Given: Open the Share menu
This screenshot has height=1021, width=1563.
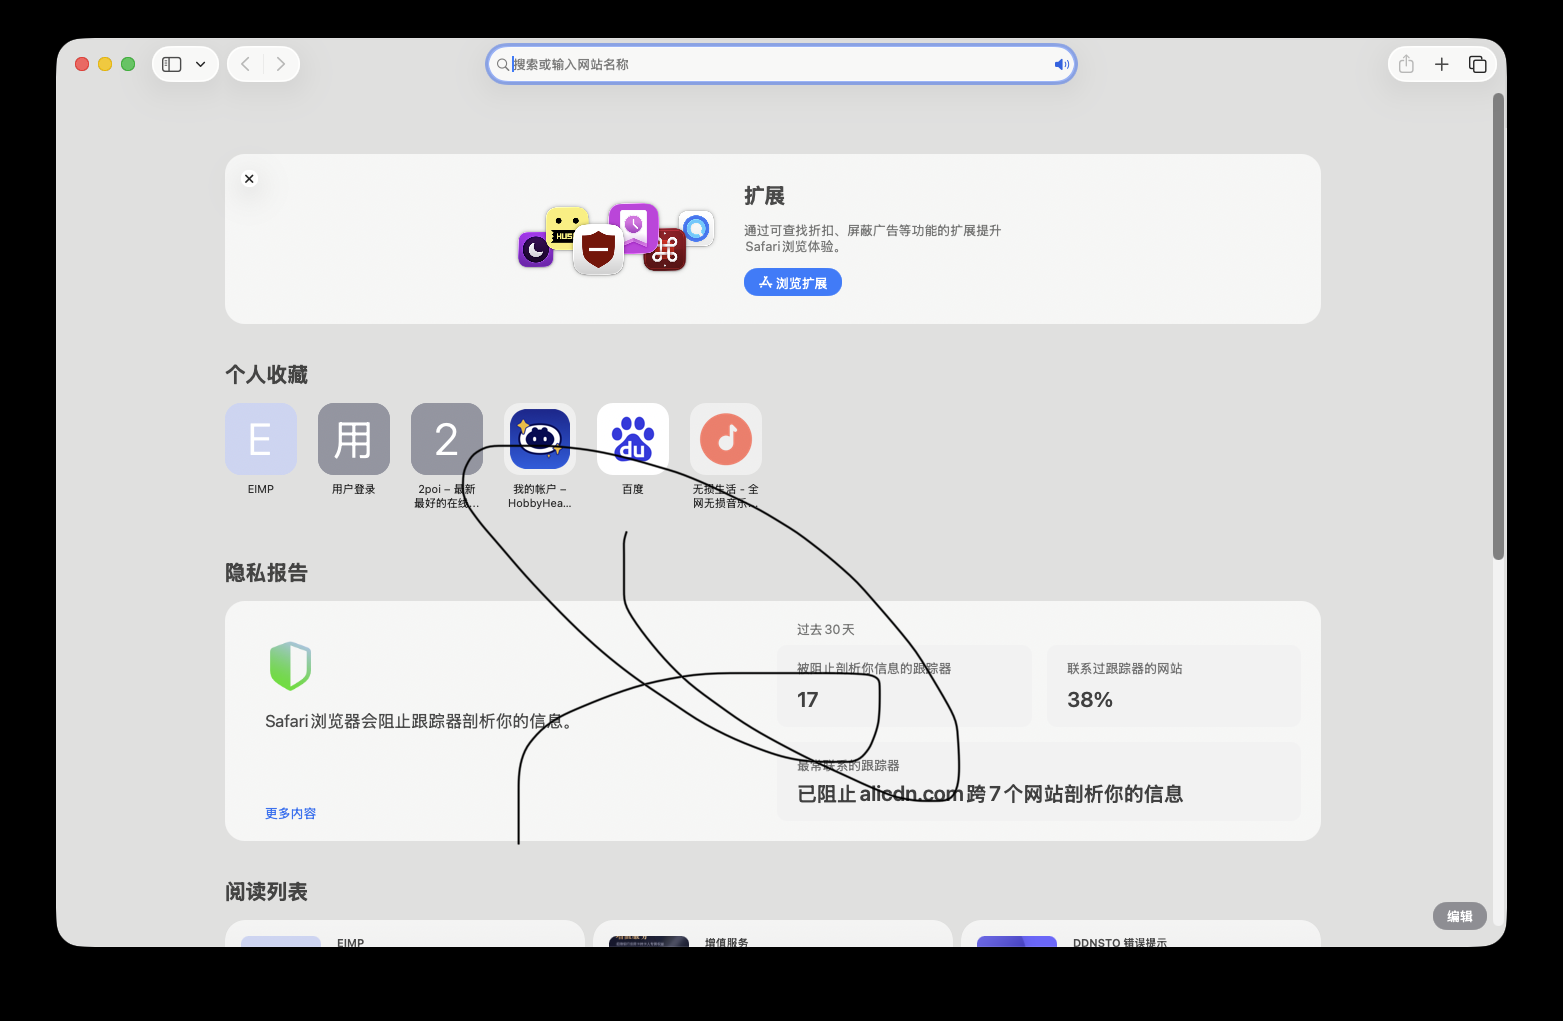Looking at the screenshot, I should tap(1406, 64).
